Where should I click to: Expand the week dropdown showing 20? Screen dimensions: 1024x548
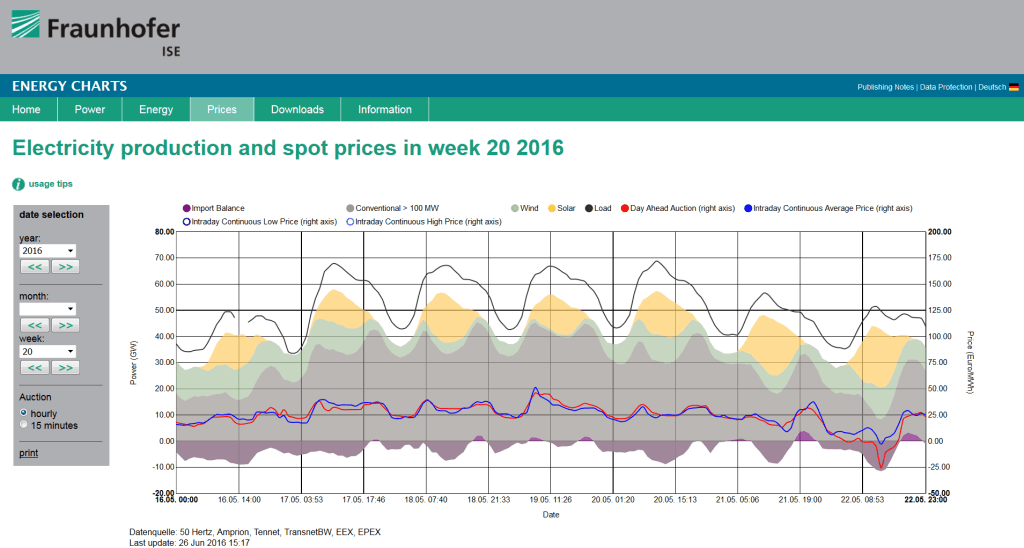[x=48, y=352]
